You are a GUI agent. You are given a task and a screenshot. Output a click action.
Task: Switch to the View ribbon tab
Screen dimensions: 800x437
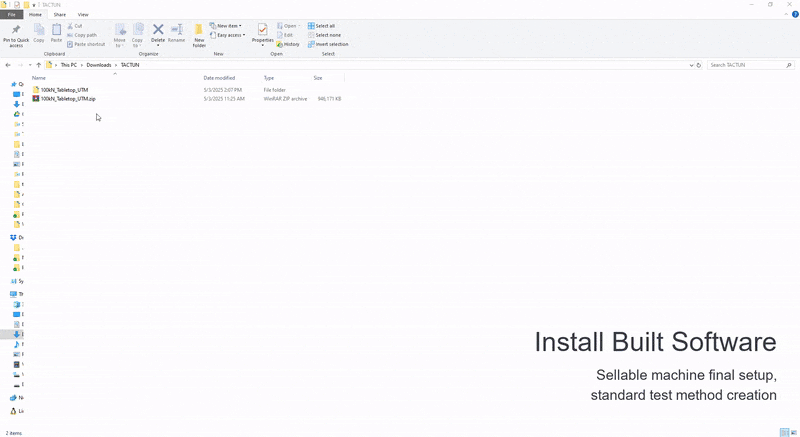(83, 15)
